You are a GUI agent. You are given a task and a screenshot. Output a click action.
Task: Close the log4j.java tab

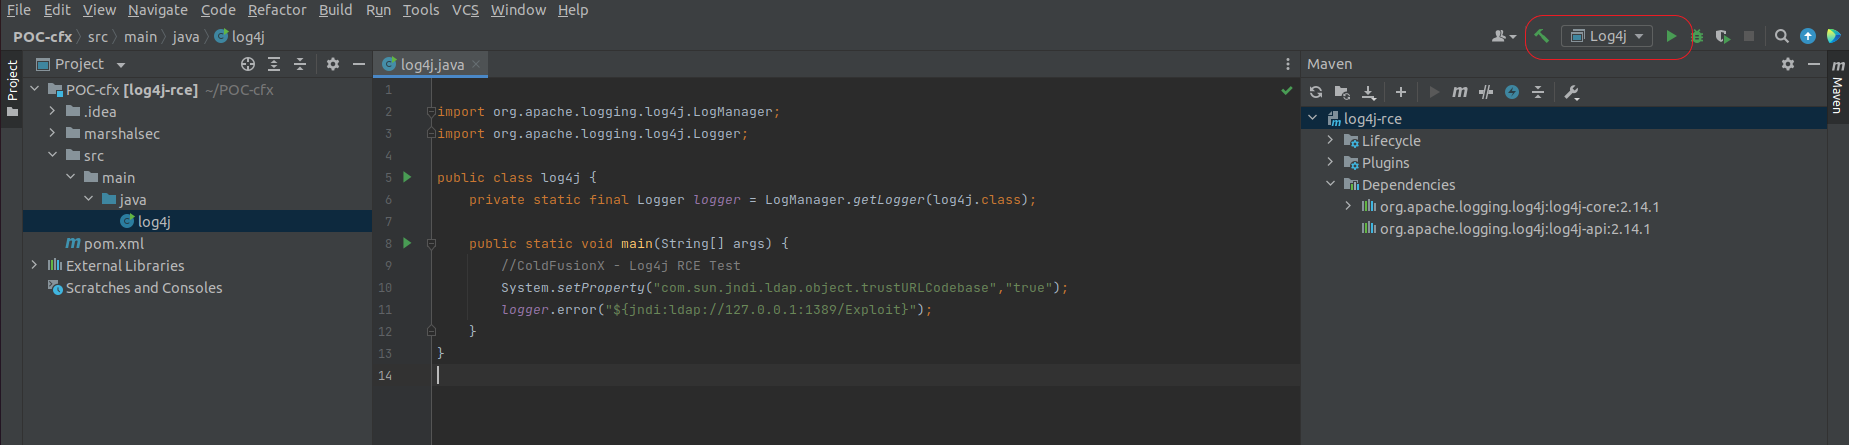click(476, 64)
